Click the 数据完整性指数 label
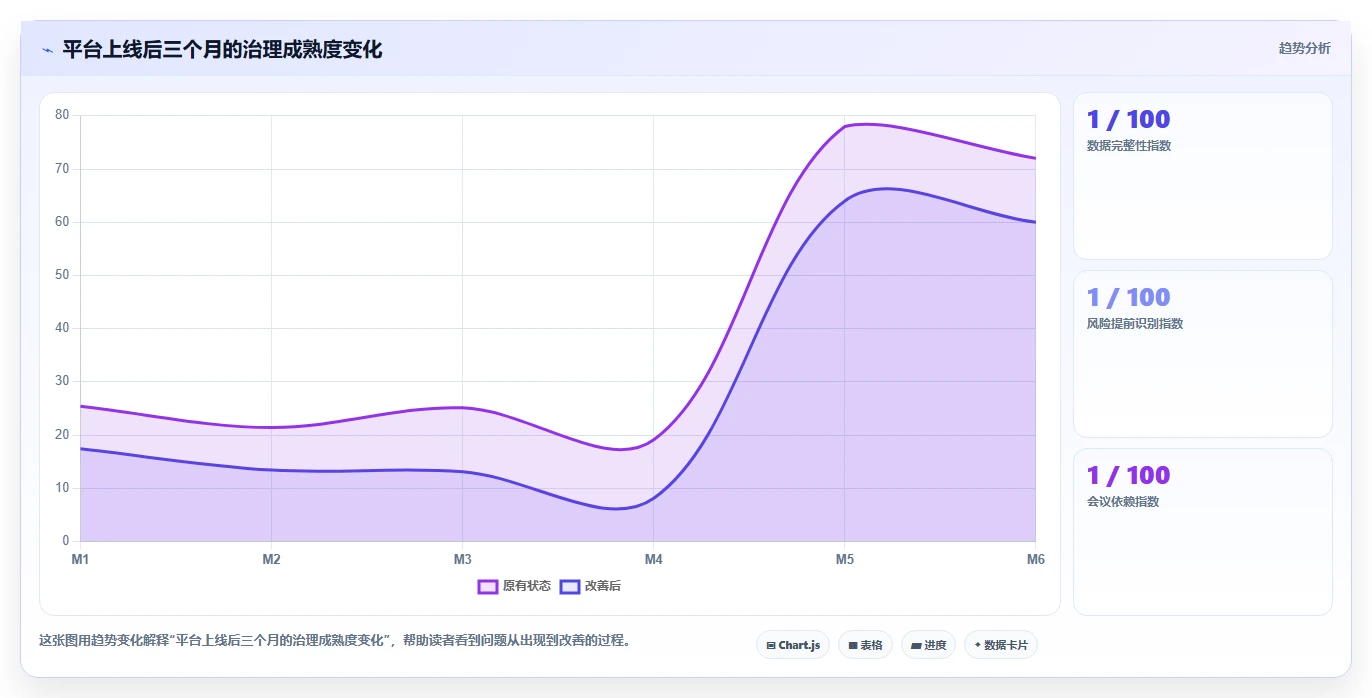Viewport: 1372px width, 698px height. (1129, 146)
